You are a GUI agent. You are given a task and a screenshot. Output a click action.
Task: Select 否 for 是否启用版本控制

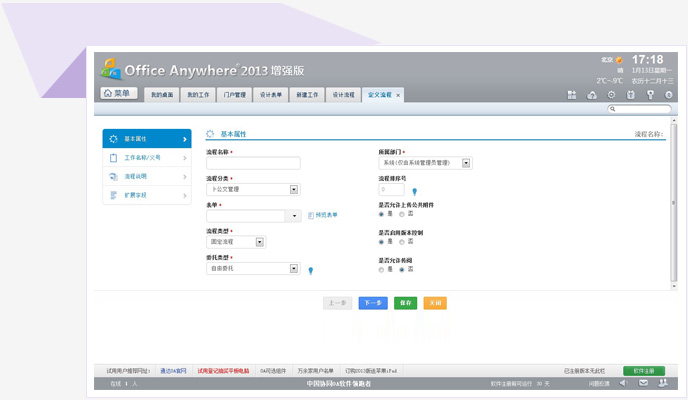click(401, 242)
